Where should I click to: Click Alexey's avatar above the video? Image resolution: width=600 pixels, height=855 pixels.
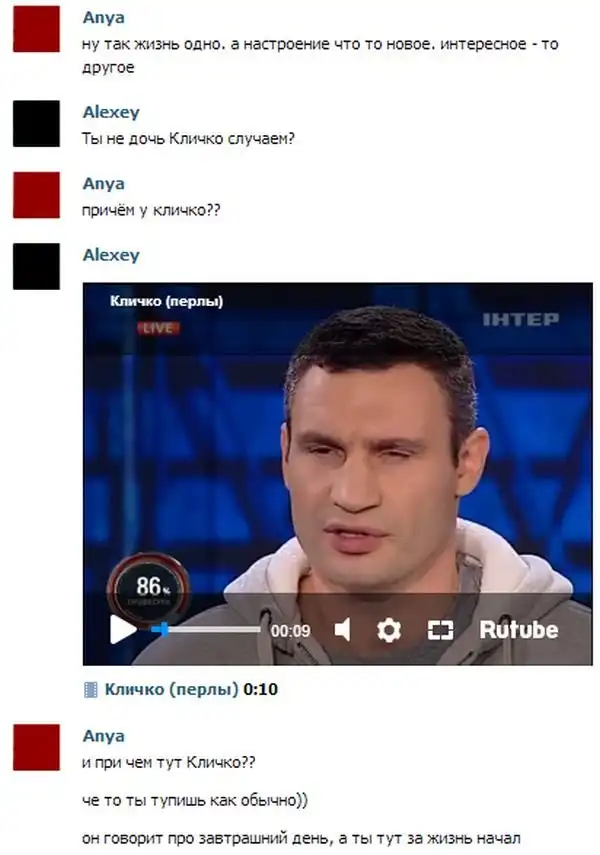(37, 266)
